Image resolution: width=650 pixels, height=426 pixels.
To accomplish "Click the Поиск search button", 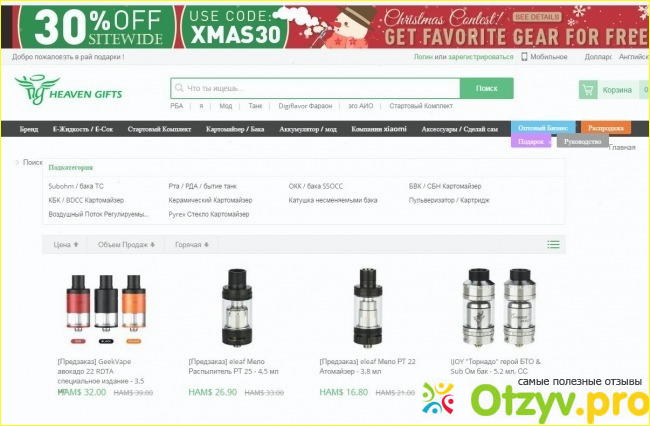I will tap(487, 88).
